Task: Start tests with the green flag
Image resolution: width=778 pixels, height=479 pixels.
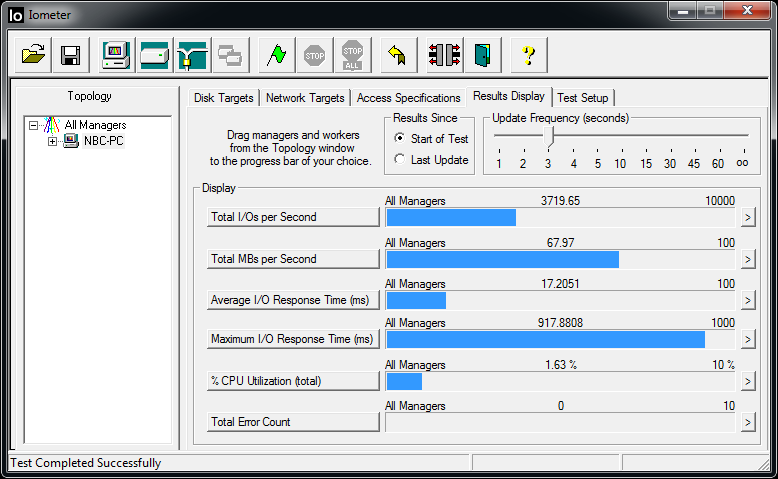Action: click(276, 55)
